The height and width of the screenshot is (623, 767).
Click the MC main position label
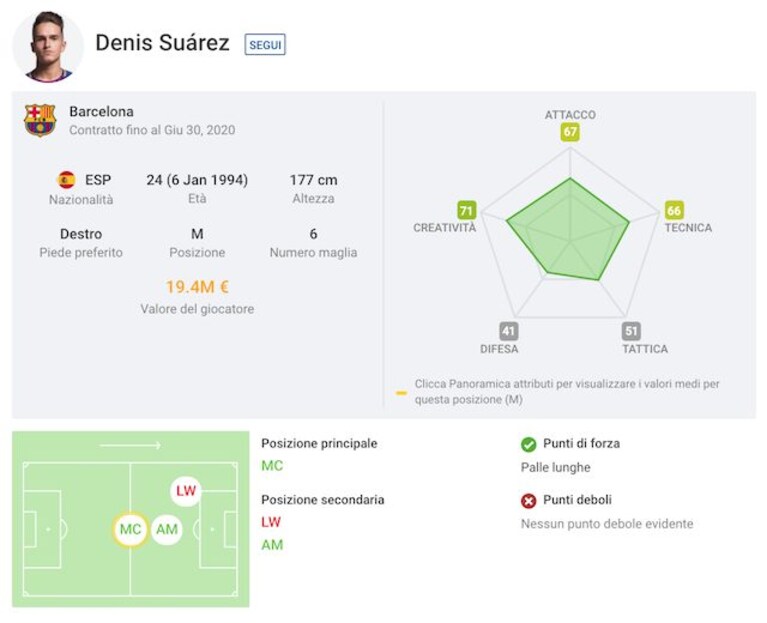click(x=272, y=466)
